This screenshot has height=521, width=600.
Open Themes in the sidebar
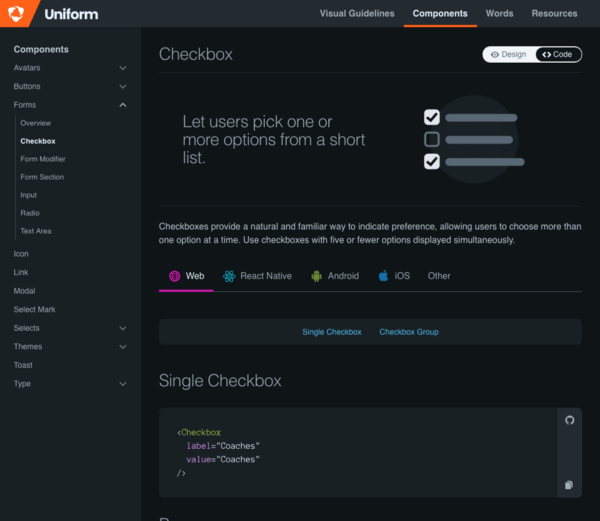[28, 347]
